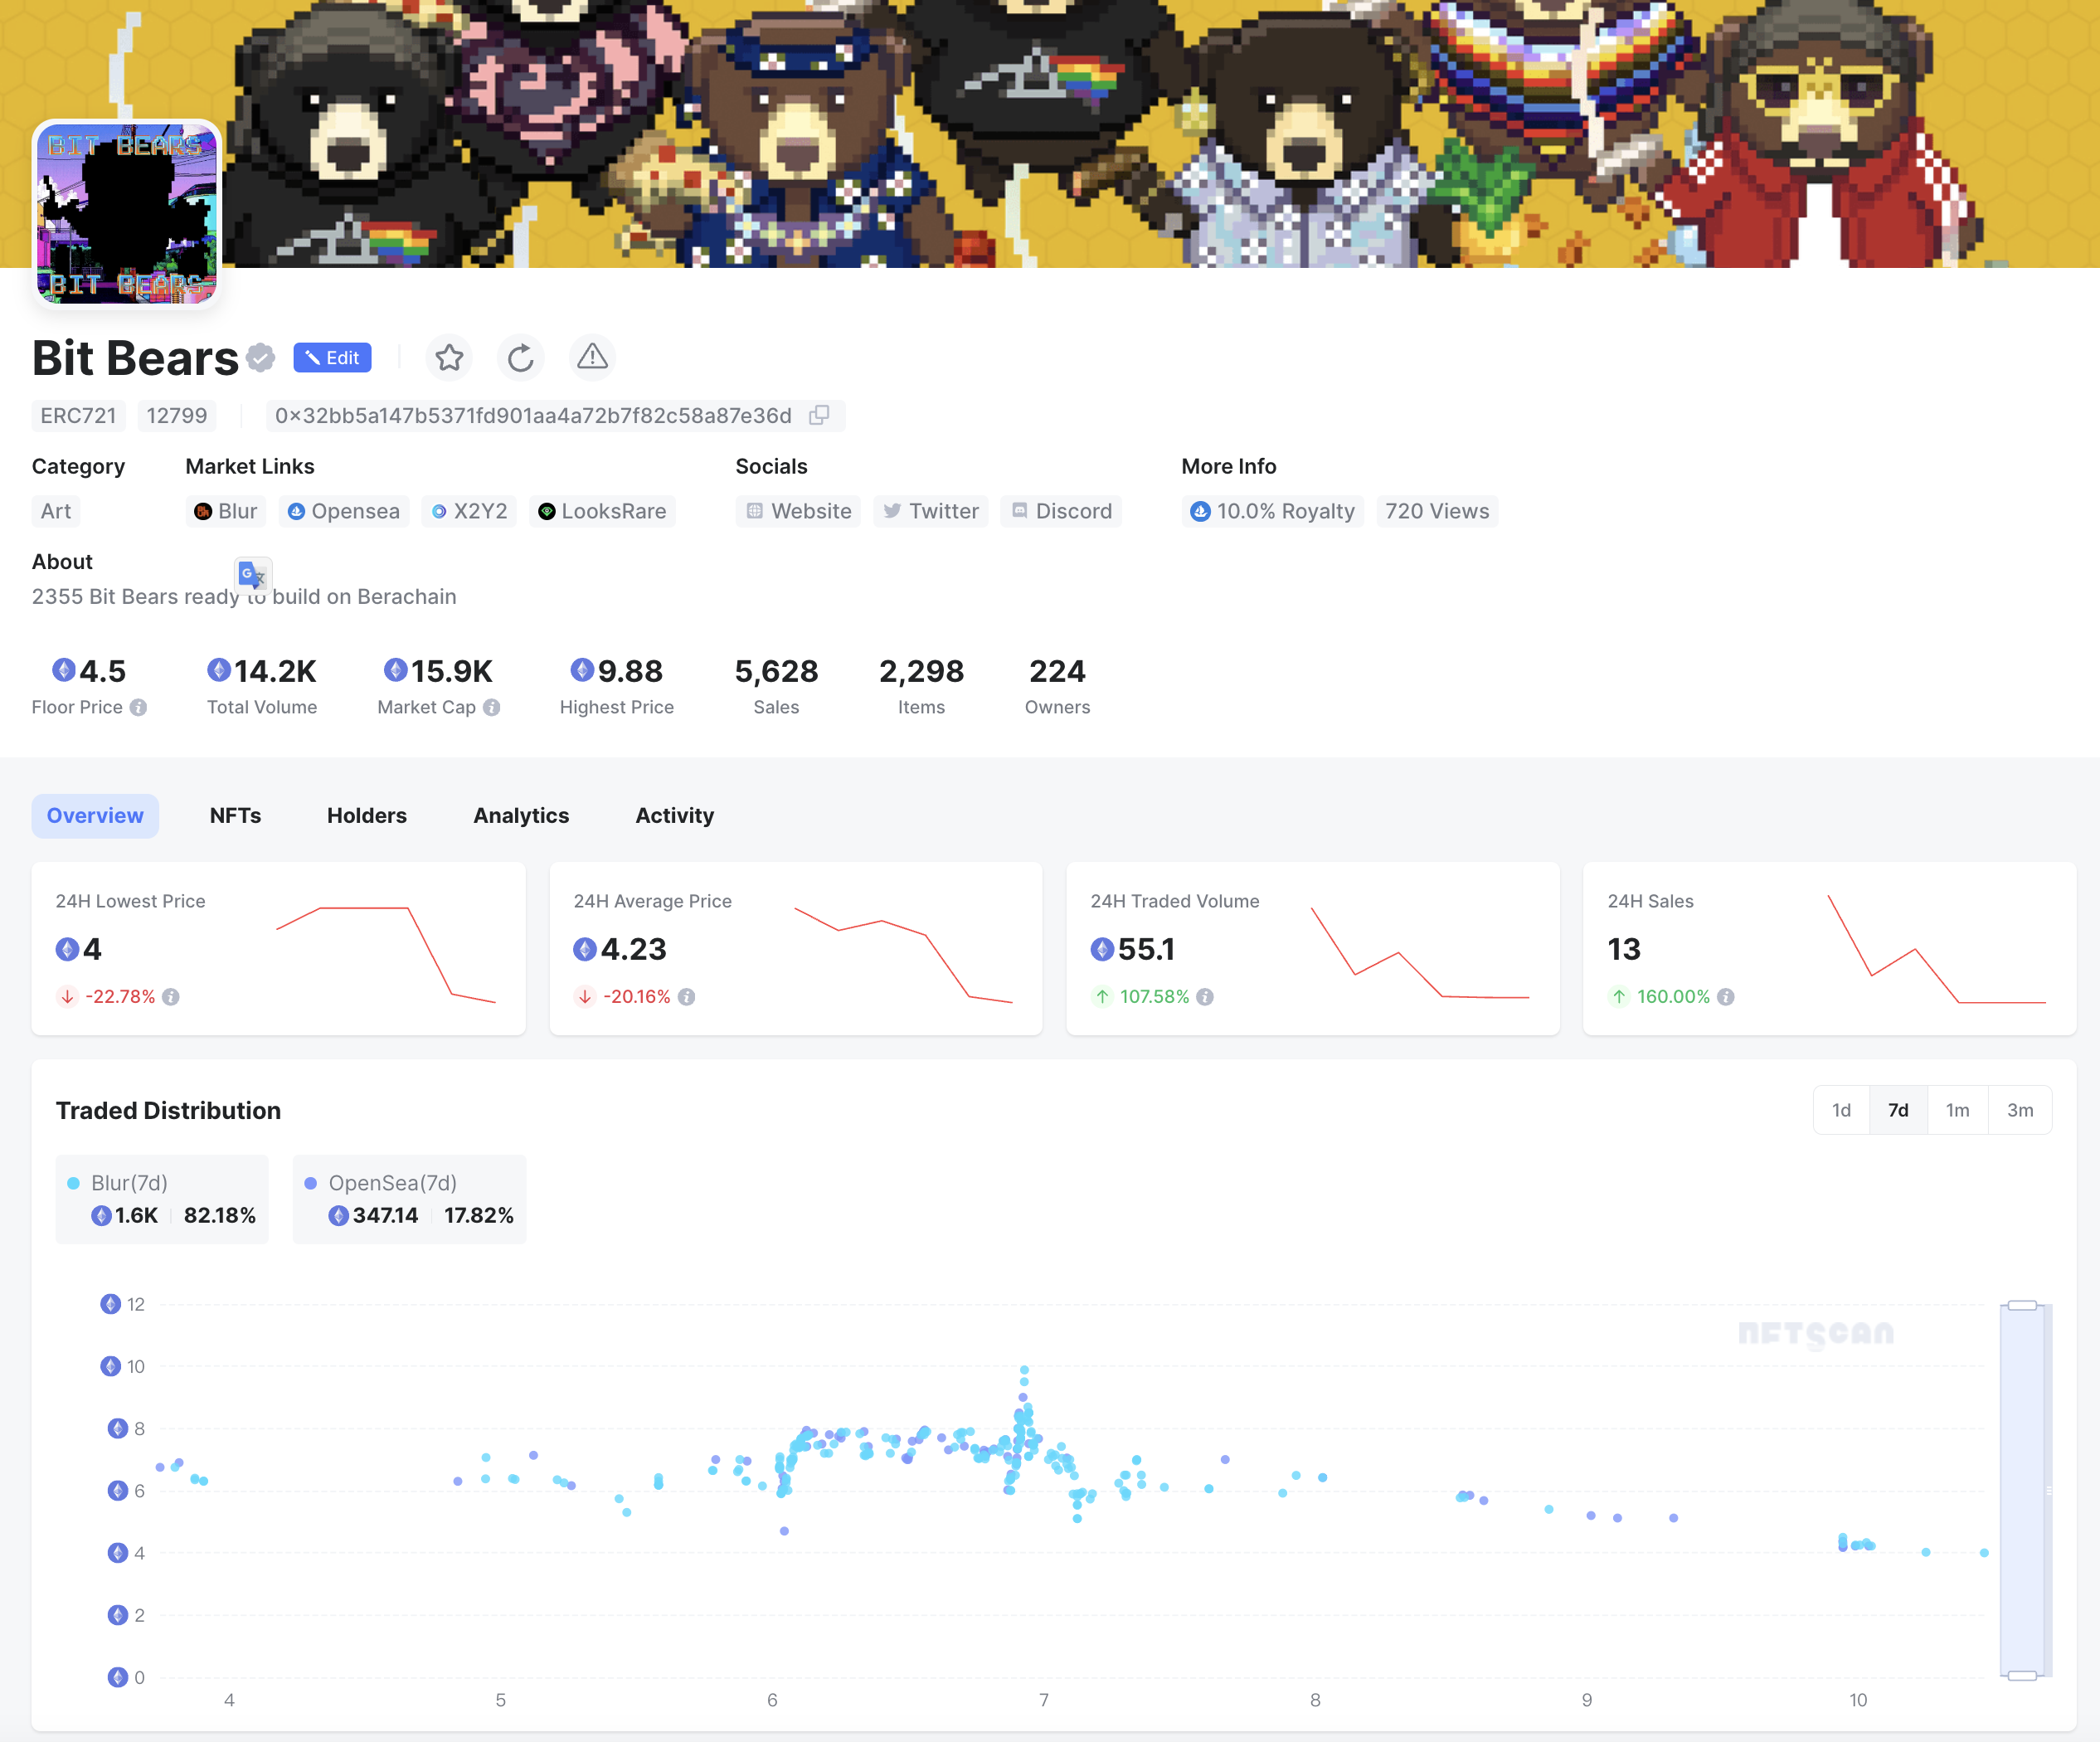The height and width of the screenshot is (1742, 2100).
Task: Click info icon beside -20.16%
Action: pos(686,997)
